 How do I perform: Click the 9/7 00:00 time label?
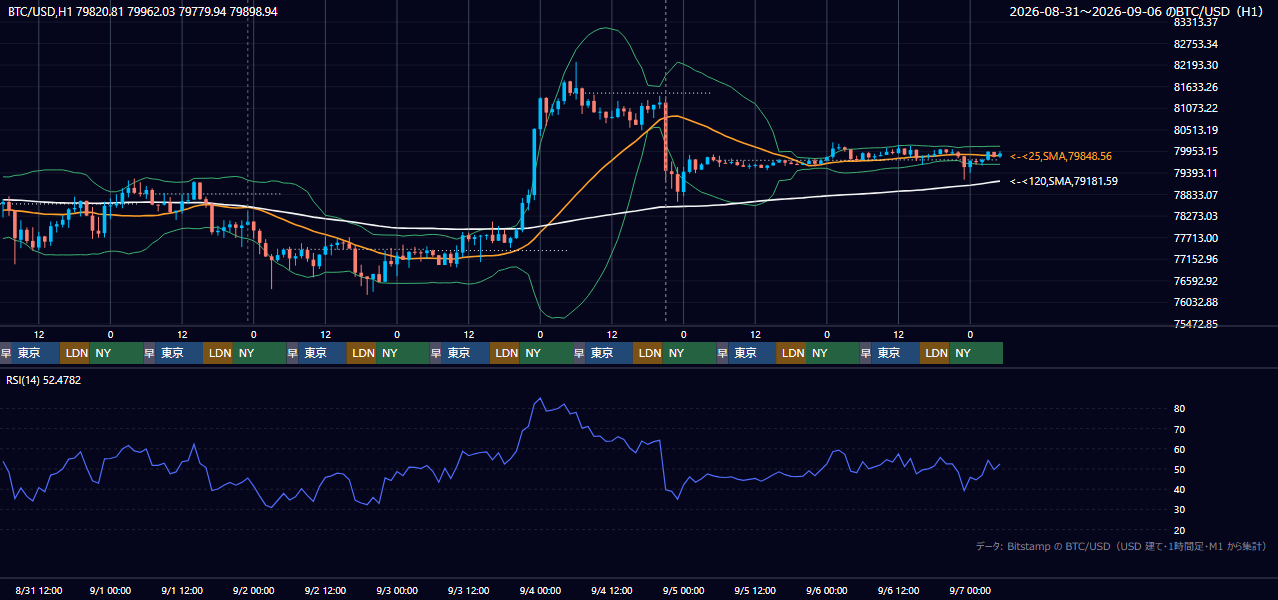(x=970, y=590)
